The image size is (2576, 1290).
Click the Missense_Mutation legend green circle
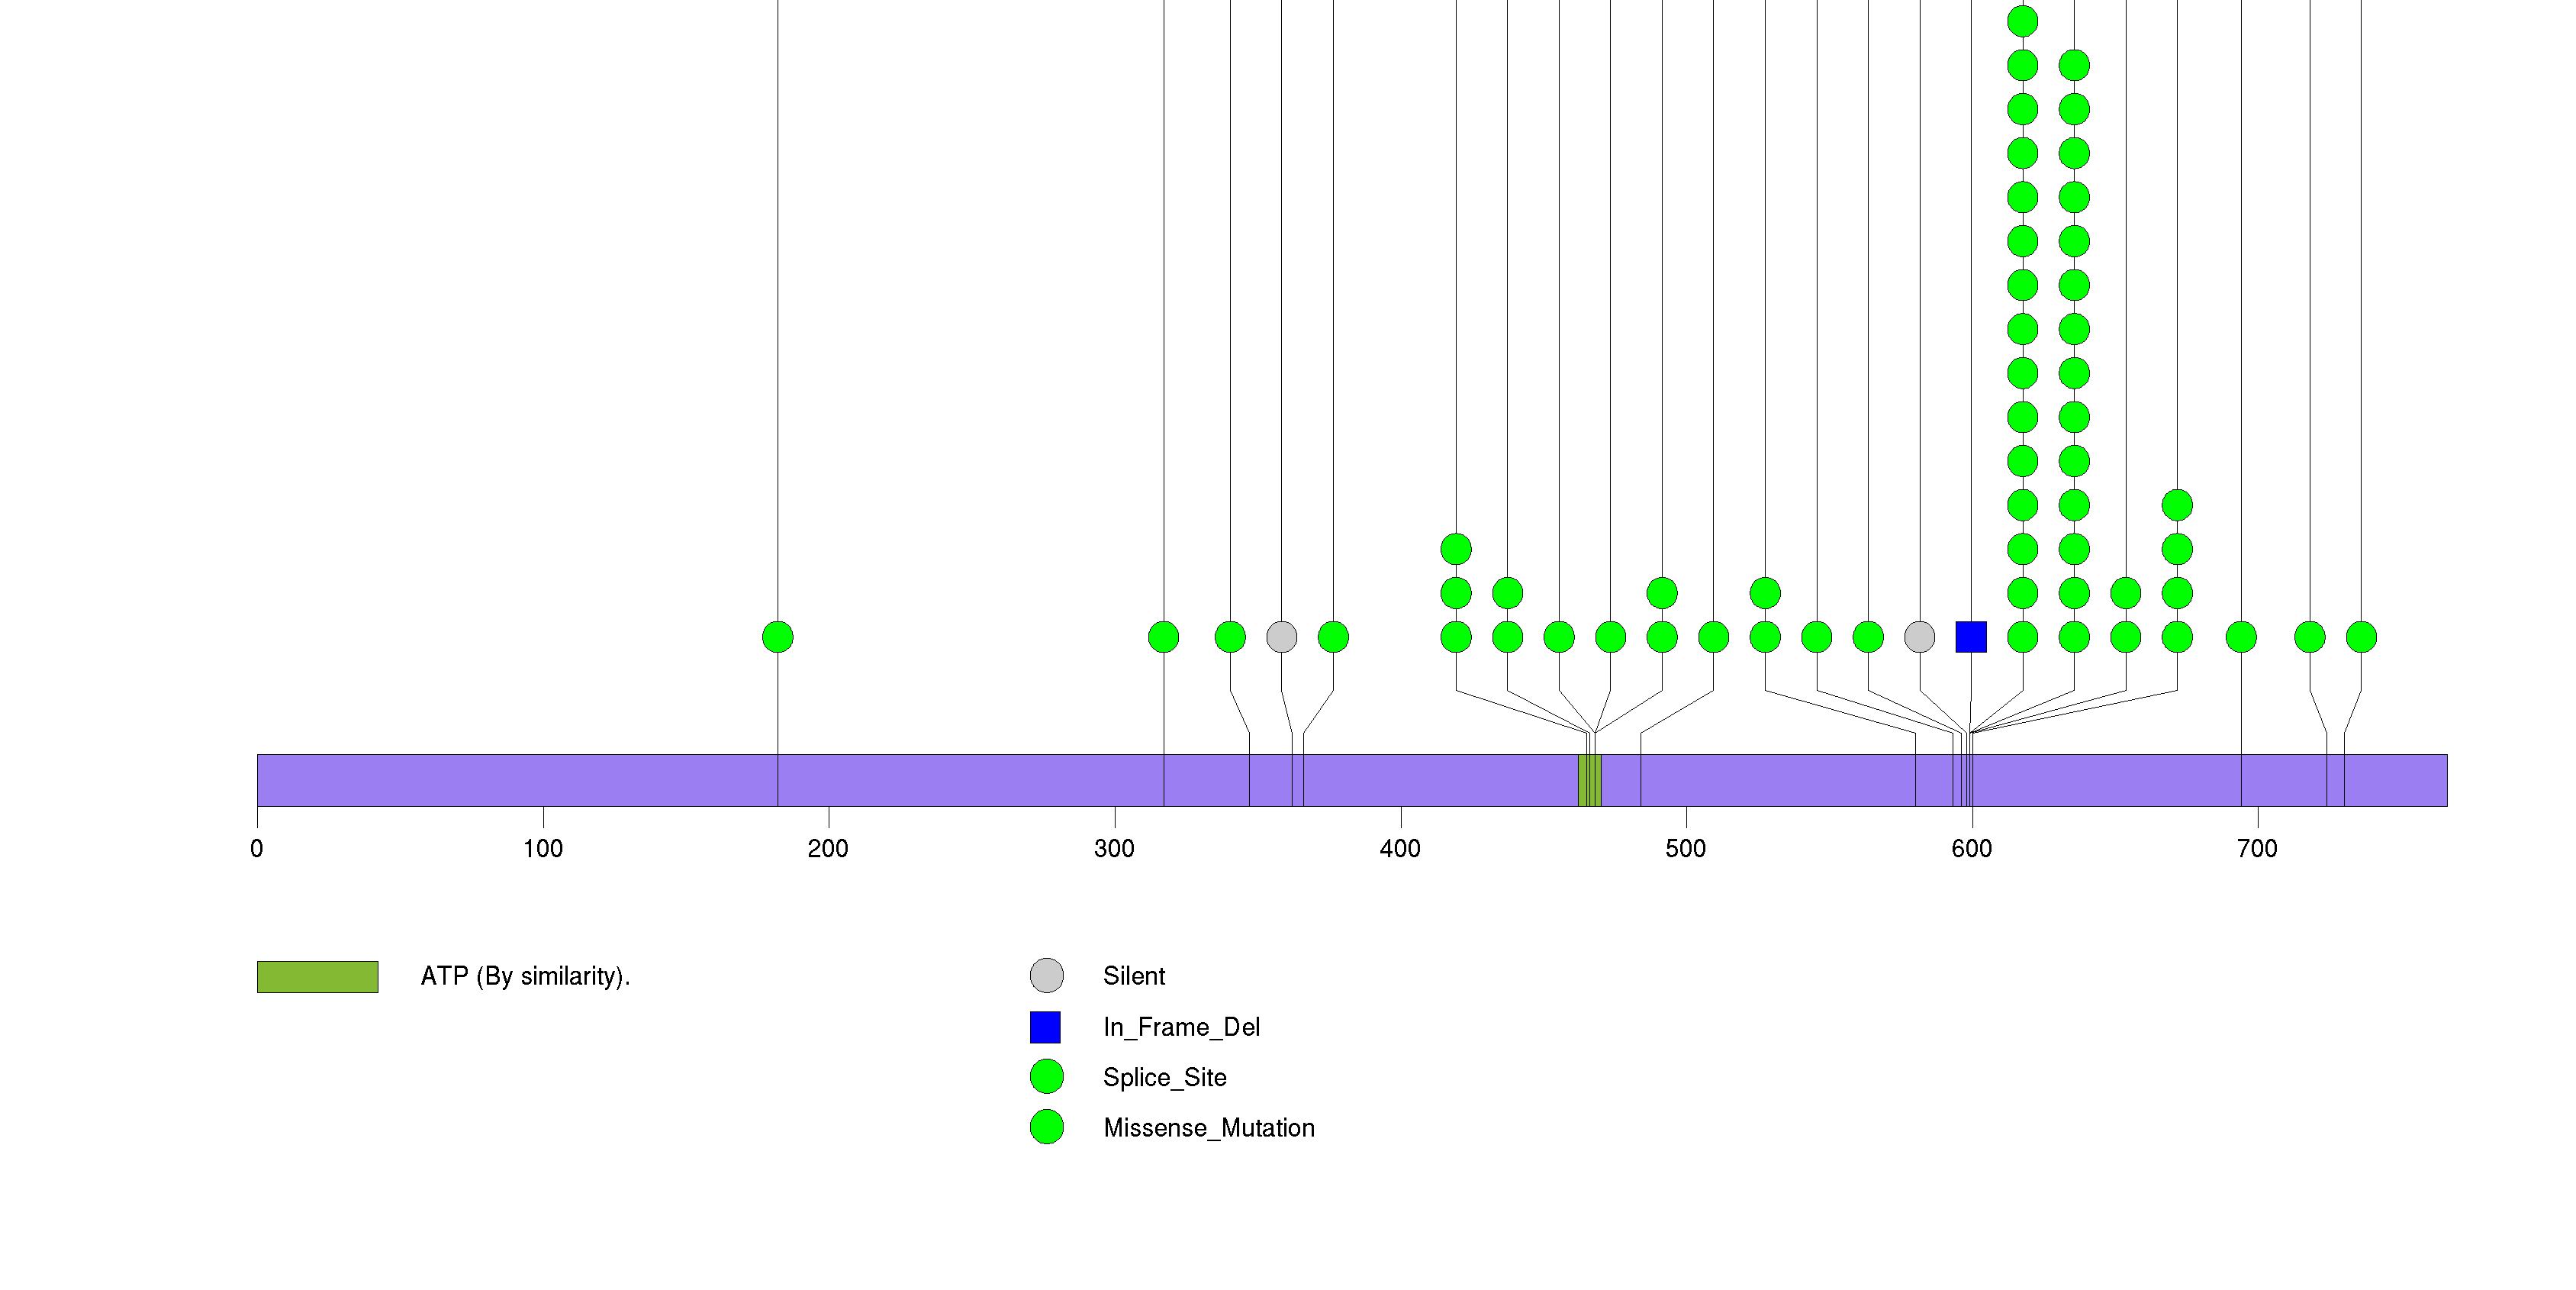pyautogui.click(x=1046, y=1127)
